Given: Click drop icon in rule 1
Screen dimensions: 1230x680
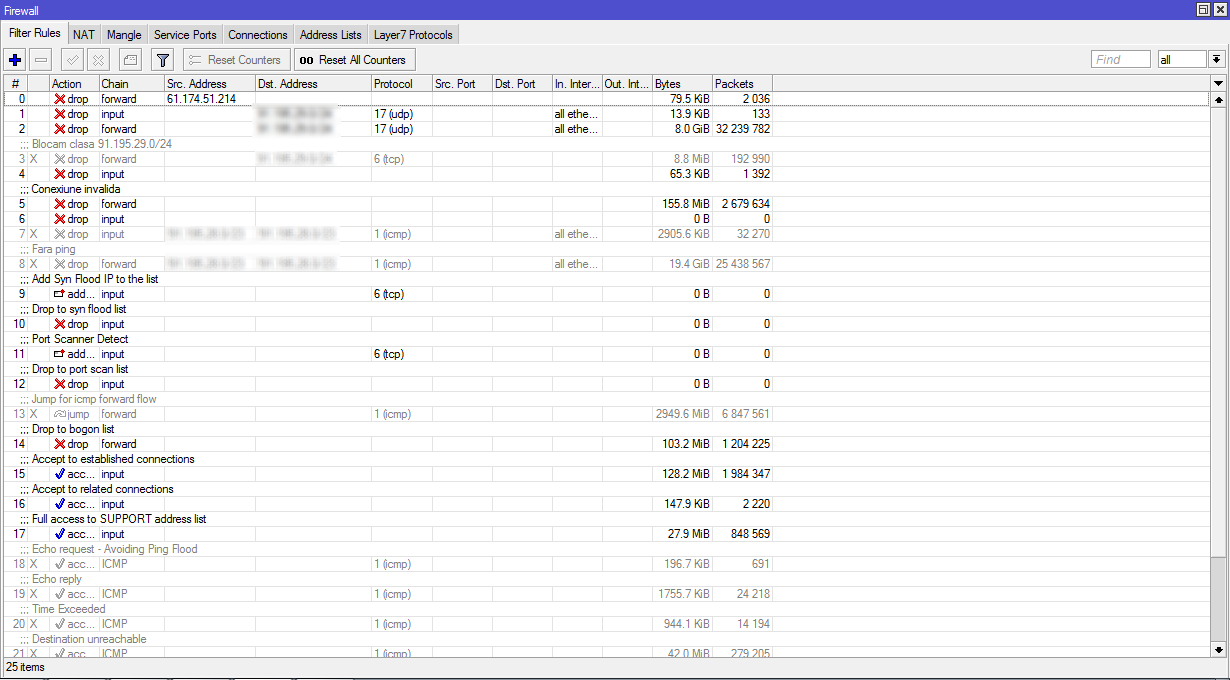Looking at the screenshot, I should [59, 114].
